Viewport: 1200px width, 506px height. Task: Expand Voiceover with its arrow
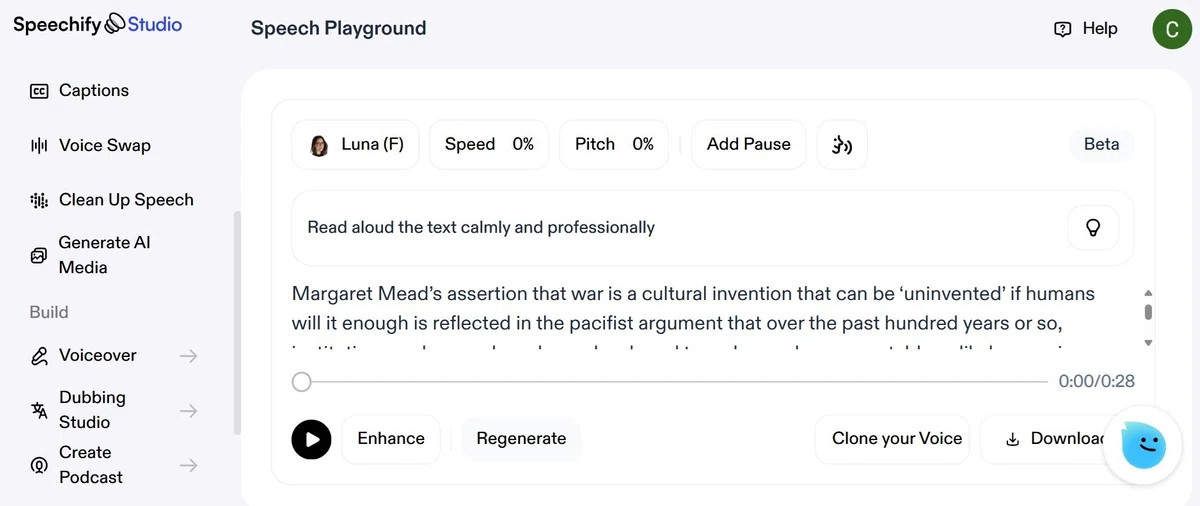(x=188, y=356)
